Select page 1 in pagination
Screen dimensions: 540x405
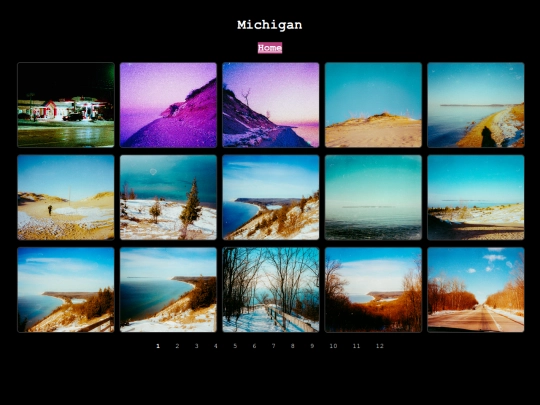(158, 346)
